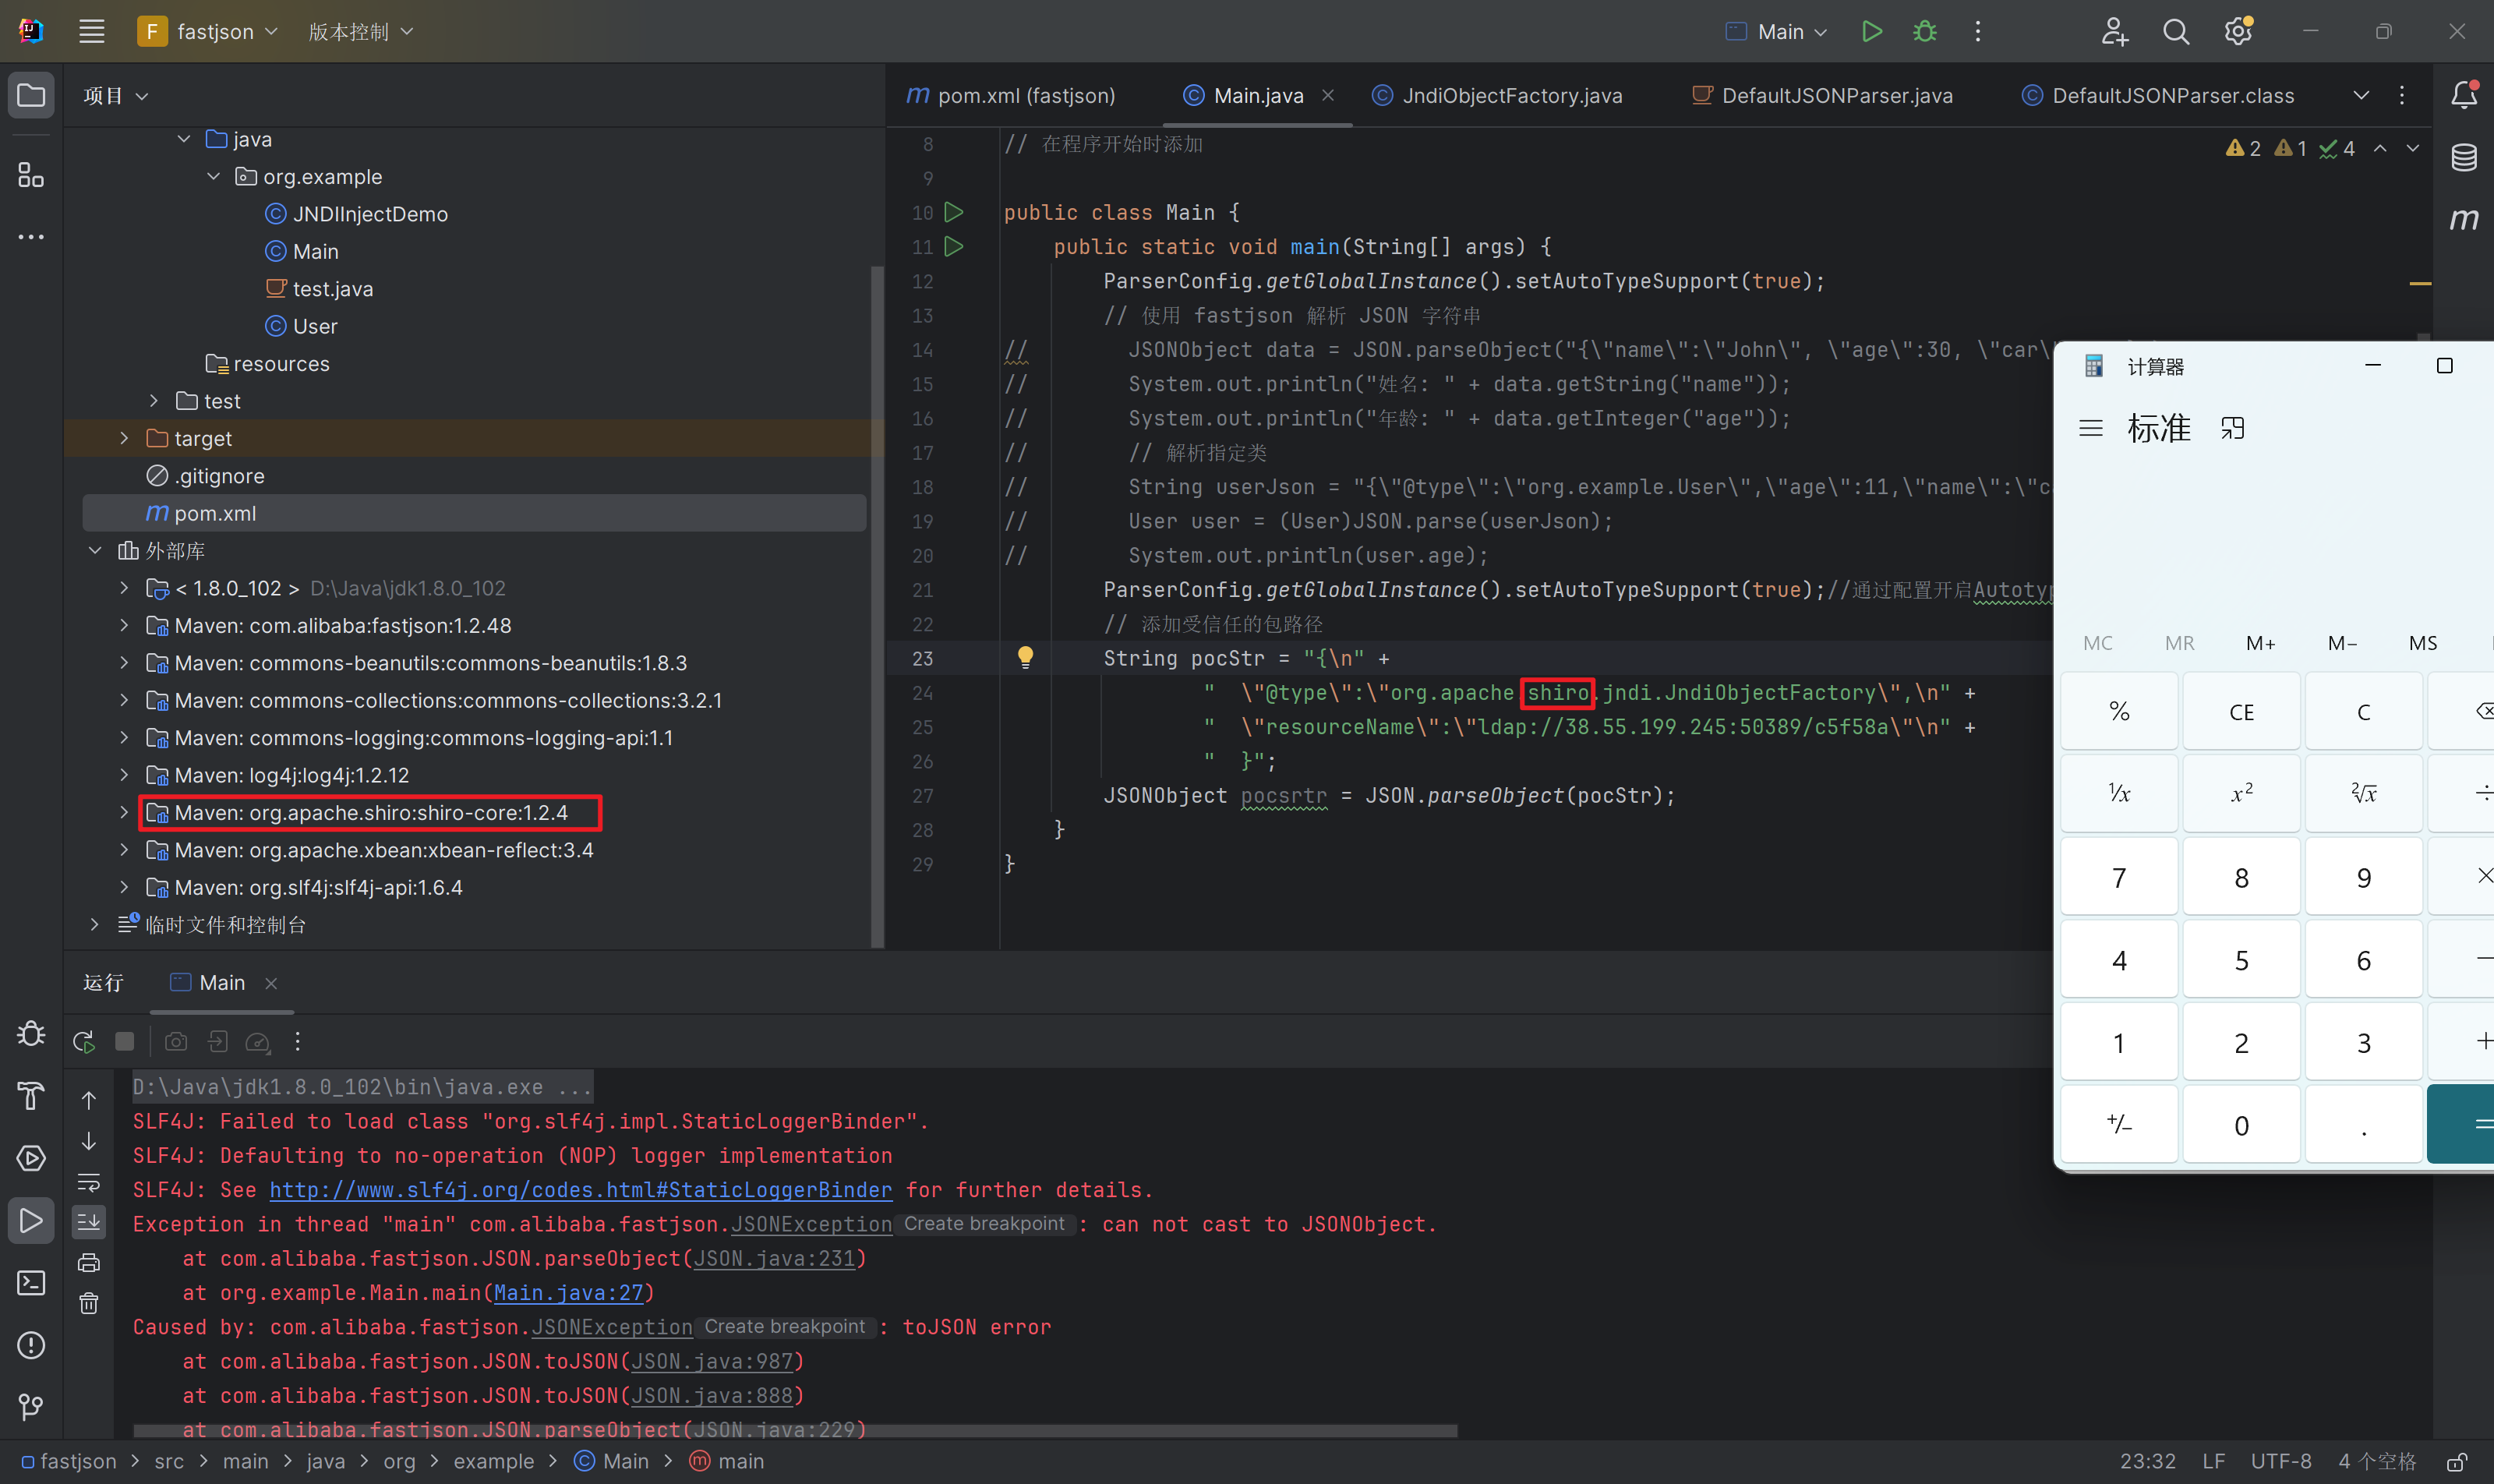Open the Database tool window icon
This screenshot has width=2494, height=1484.
2463,157
